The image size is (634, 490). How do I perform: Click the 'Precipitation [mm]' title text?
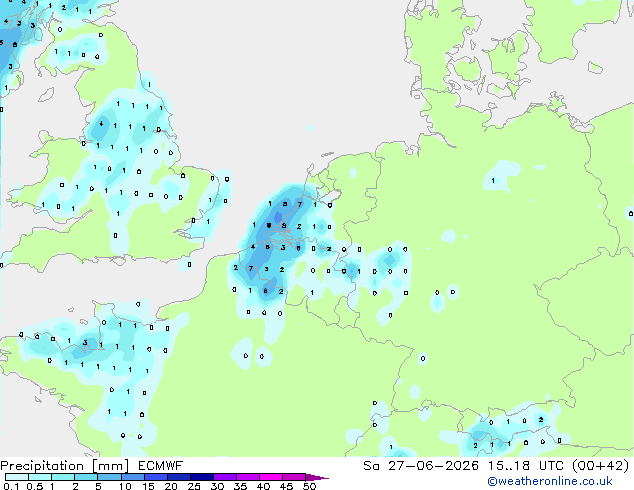pyautogui.click(x=64, y=466)
